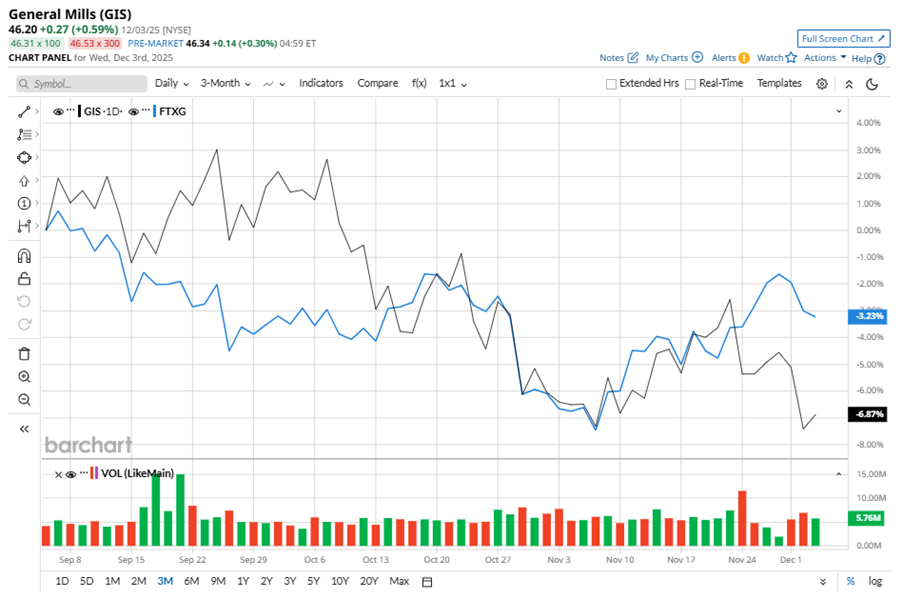Open the Help question mark icon
Screen dimensions: 902x599
(880, 59)
